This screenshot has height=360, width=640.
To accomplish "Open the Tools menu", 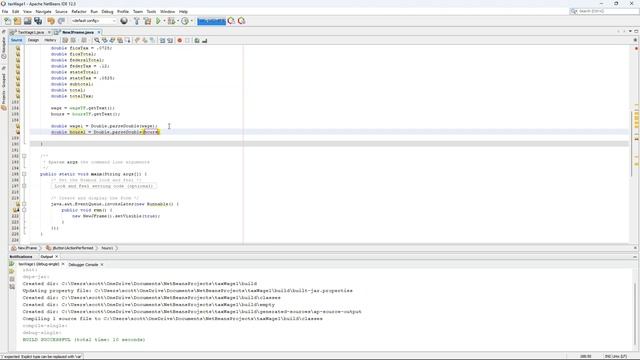I will click(151, 11).
